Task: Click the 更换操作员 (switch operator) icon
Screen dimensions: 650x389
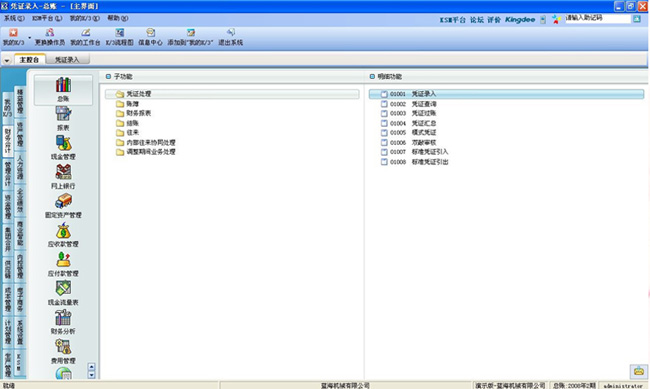Action: (x=50, y=37)
